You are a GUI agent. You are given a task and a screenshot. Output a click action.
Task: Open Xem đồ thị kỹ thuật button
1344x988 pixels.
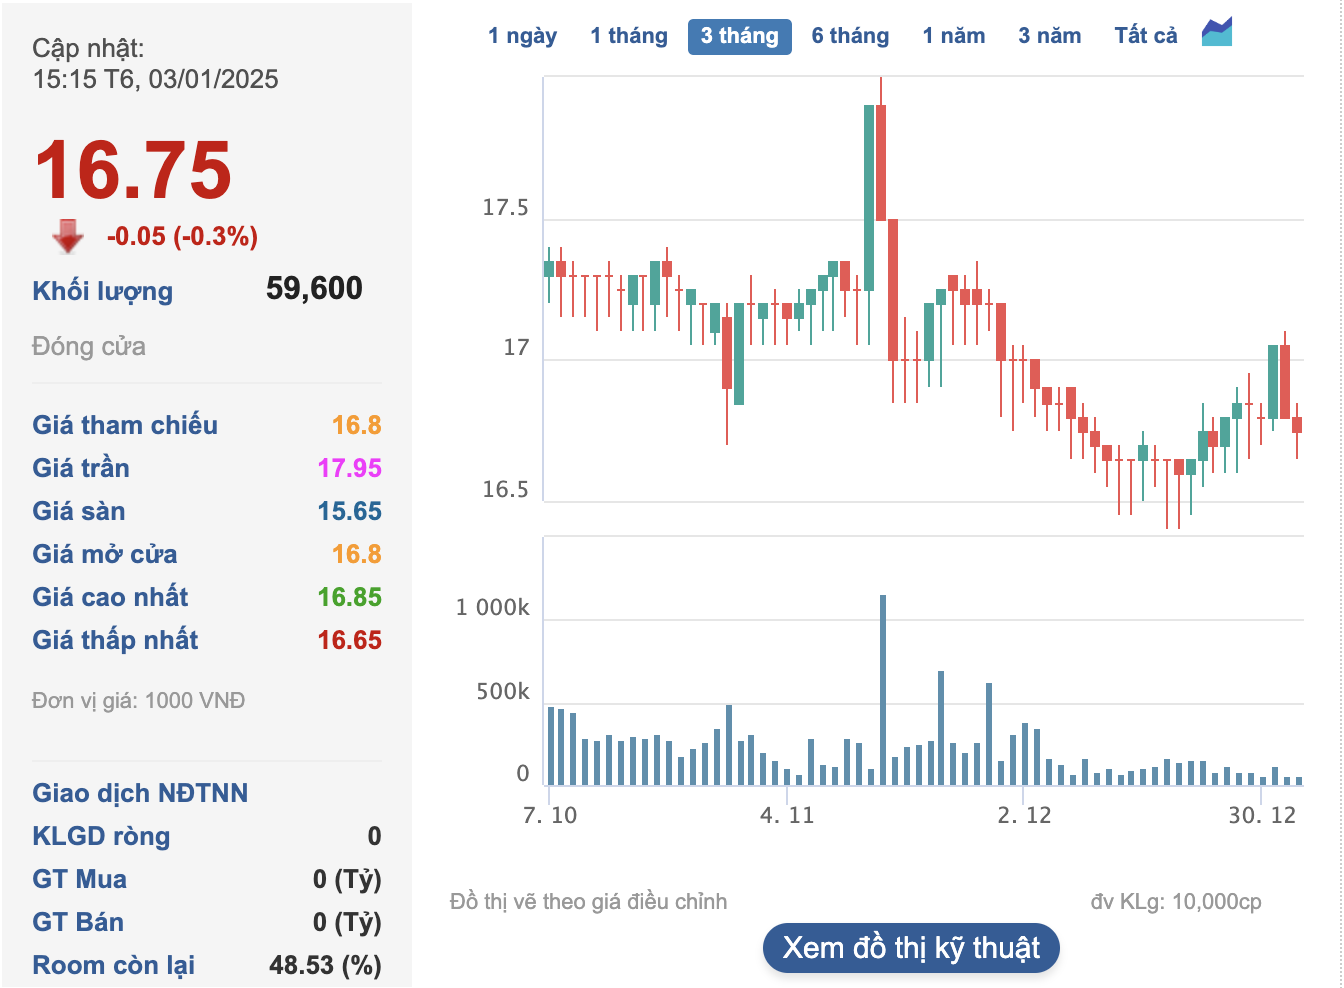coord(910,948)
